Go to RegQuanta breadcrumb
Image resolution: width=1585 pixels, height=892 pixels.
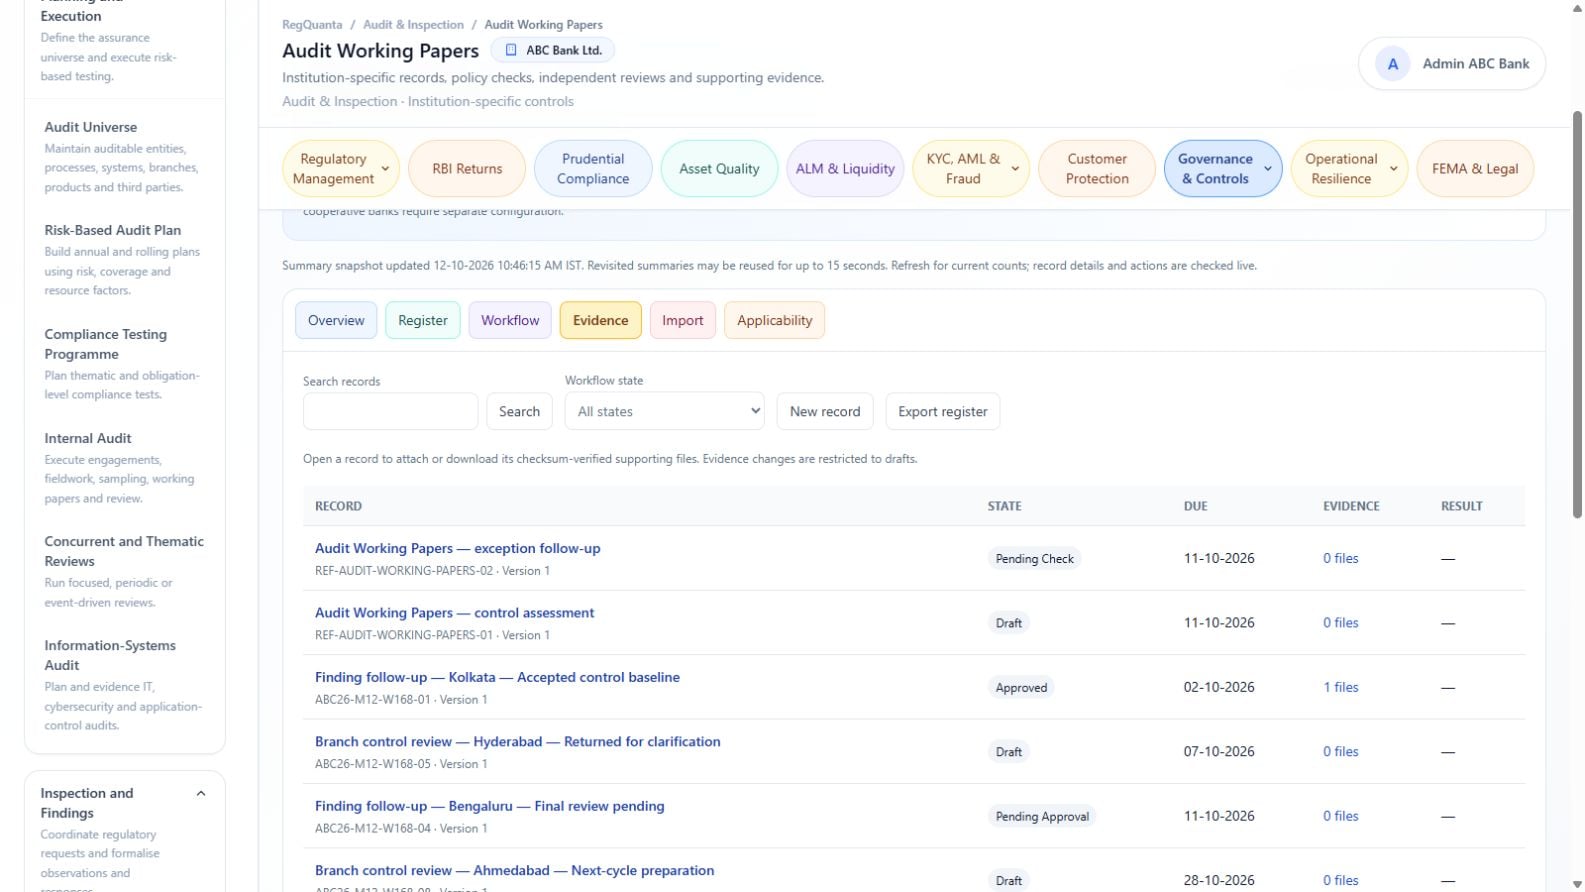click(x=312, y=25)
